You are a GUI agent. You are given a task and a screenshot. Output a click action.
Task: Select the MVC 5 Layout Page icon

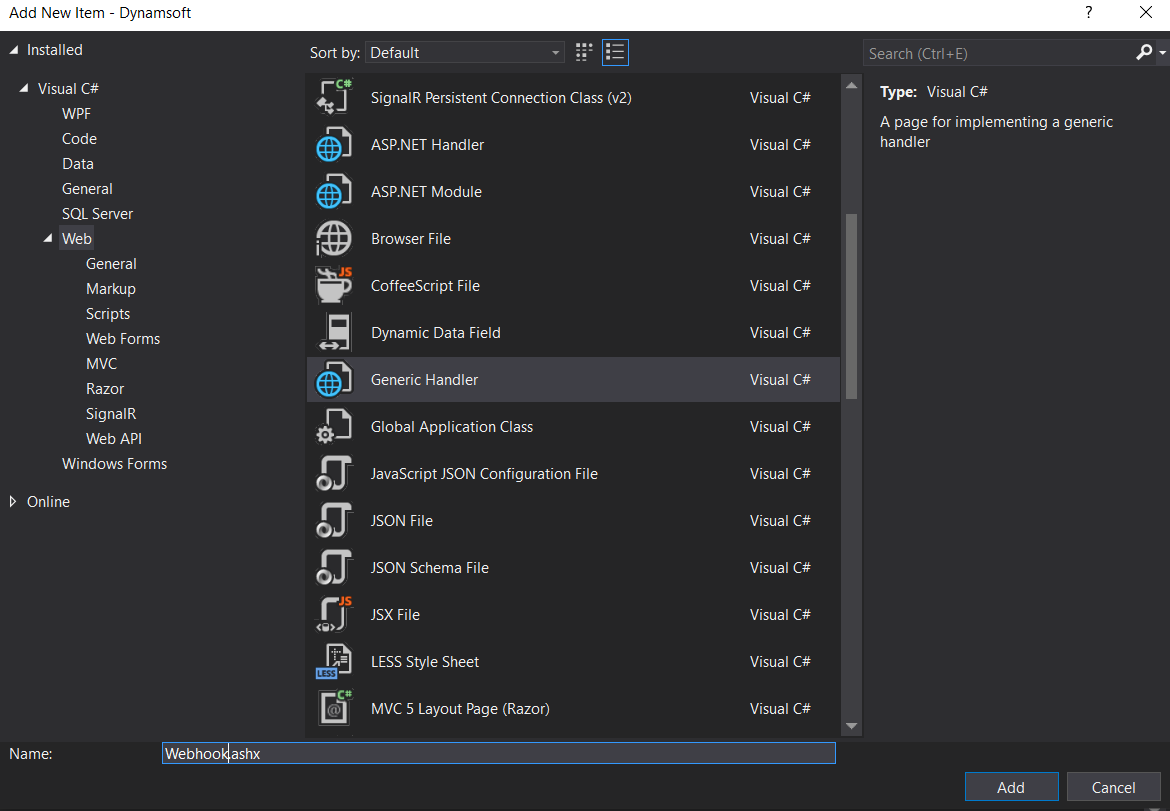click(334, 709)
